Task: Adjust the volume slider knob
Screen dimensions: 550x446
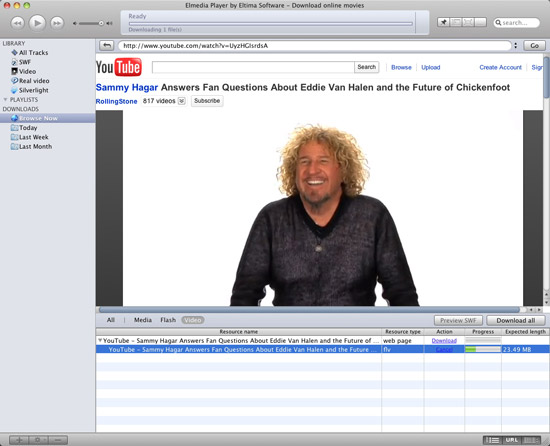Action: pyautogui.click(x=101, y=23)
